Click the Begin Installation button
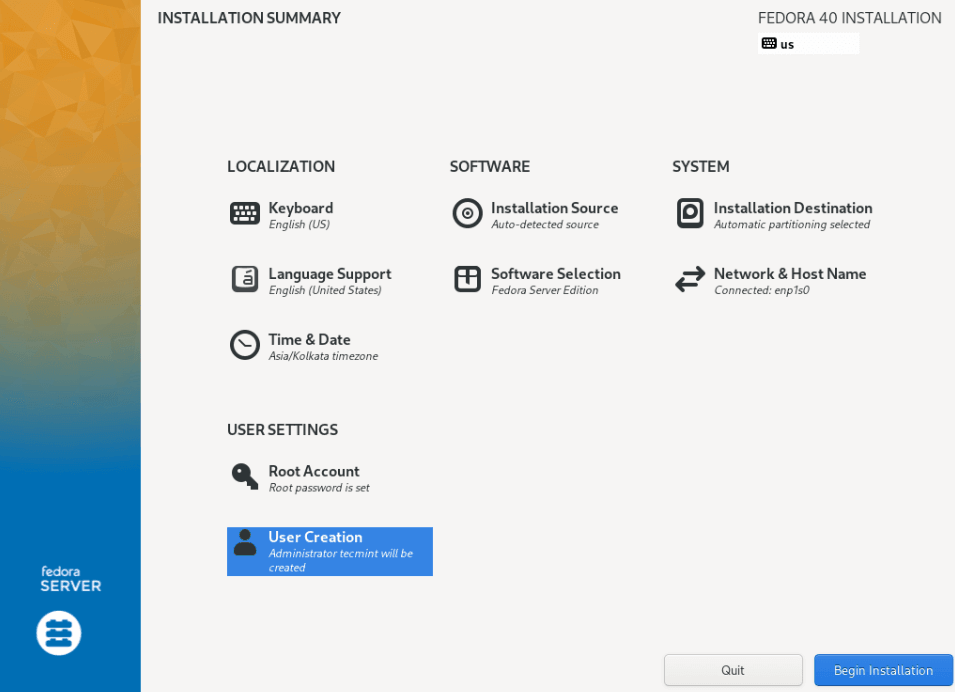This screenshot has height=692, width=955. pos(883,670)
